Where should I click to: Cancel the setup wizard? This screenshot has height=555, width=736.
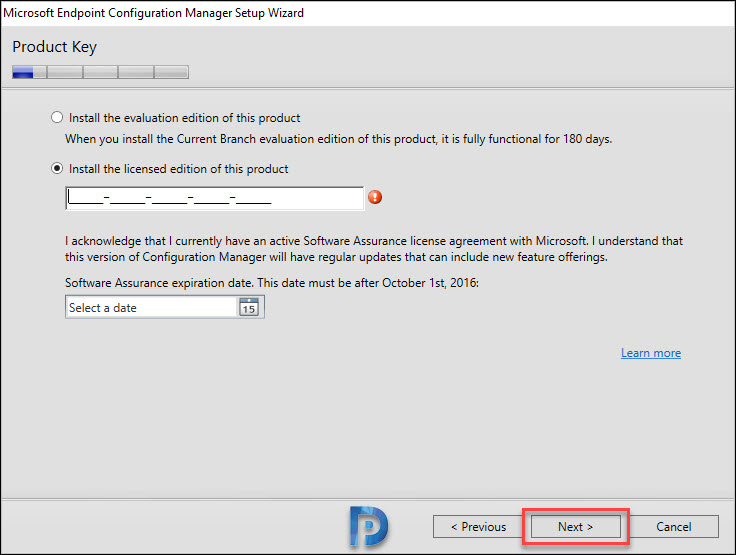click(674, 526)
